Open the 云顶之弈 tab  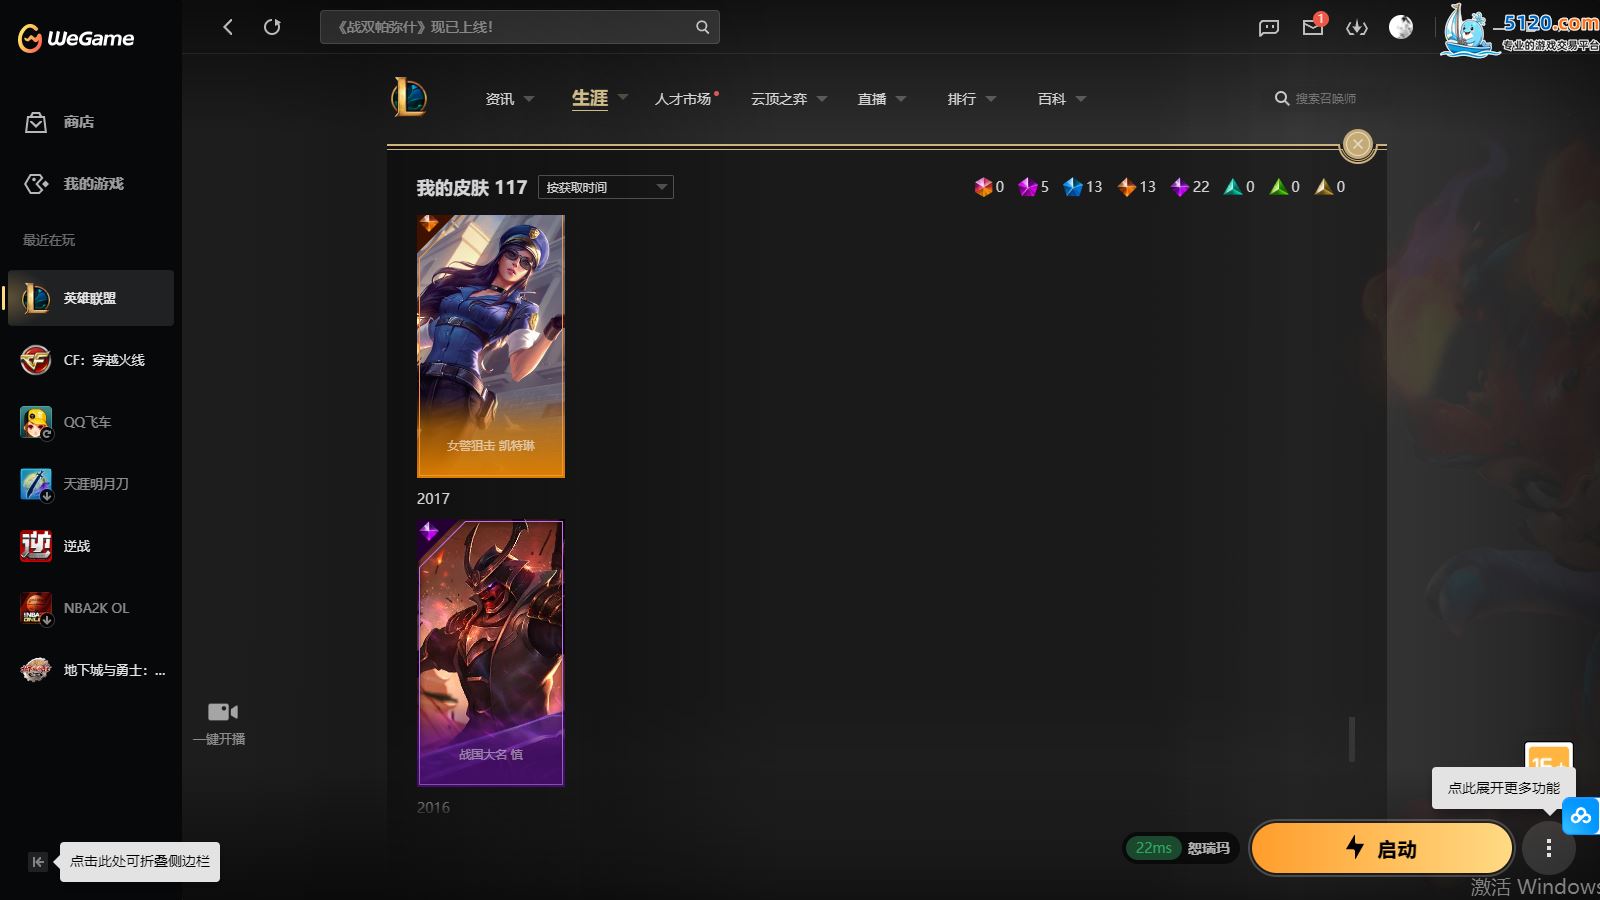(x=779, y=99)
